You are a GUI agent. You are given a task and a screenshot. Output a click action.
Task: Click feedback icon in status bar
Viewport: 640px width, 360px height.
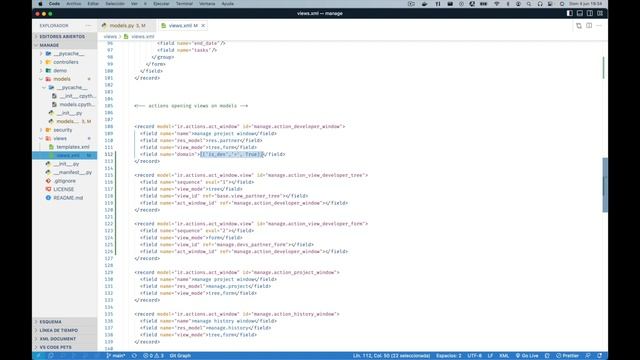pos(588,356)
